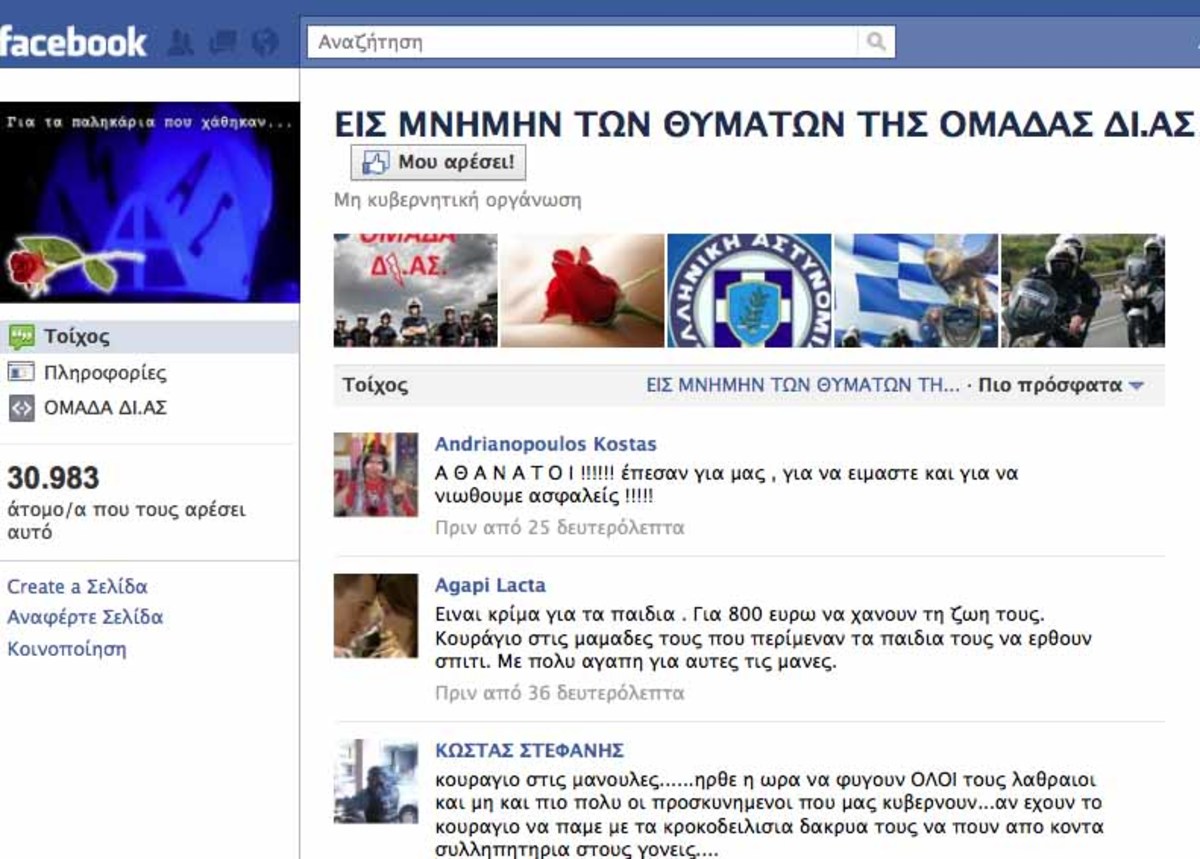Open Andrianopoulos Kostas profile name
Image resolution: width=1200 pixels, height=859 pixels.
click(x=546, y=444)
